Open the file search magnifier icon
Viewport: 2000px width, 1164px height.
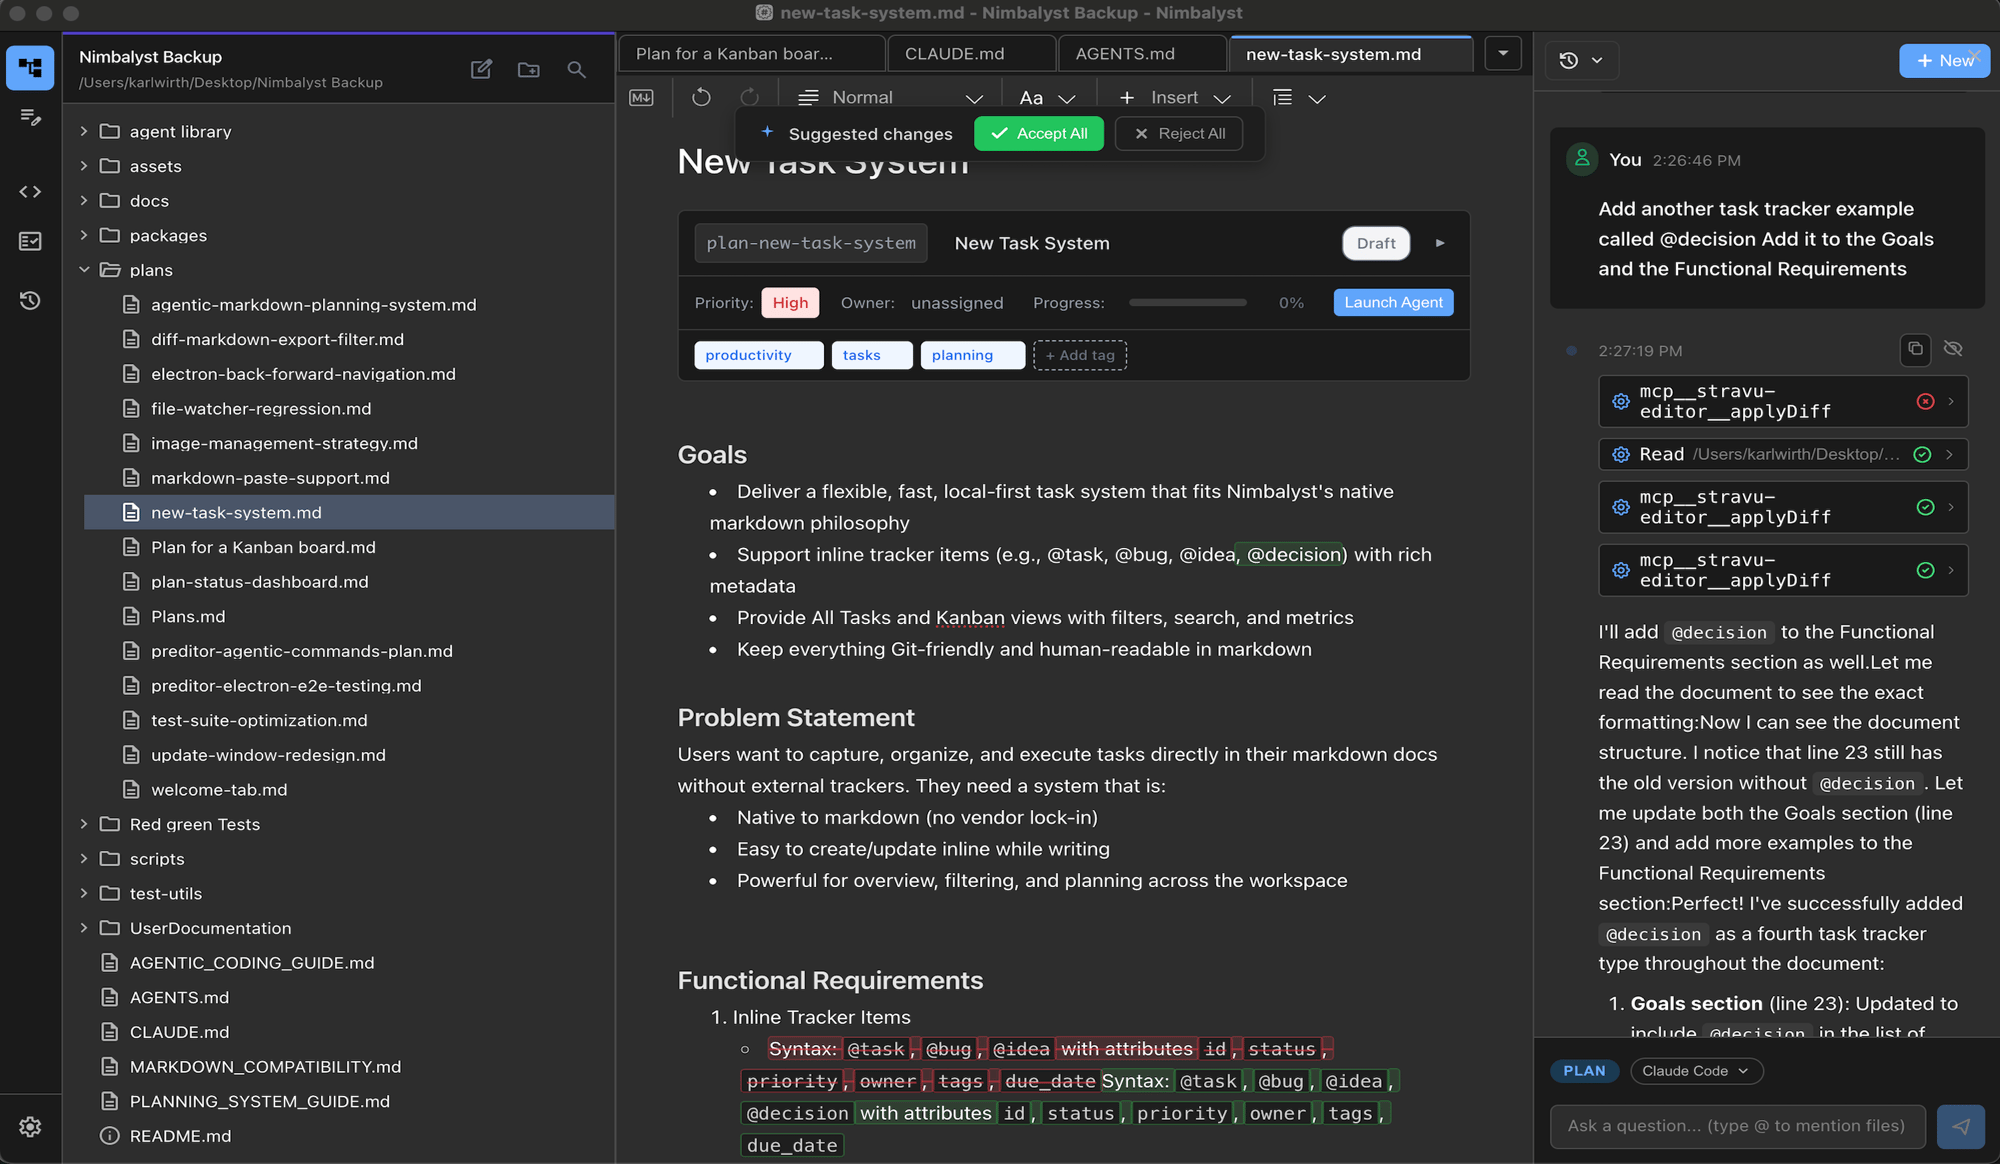point(576,69)
